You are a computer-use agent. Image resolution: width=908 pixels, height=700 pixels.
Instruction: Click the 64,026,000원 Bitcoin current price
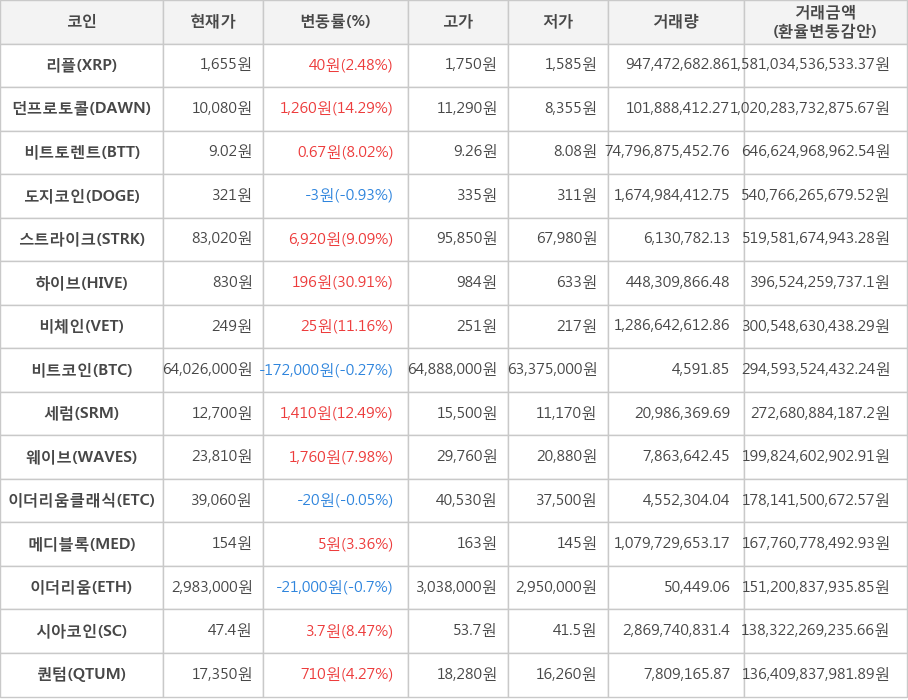[x=208, y=369]
